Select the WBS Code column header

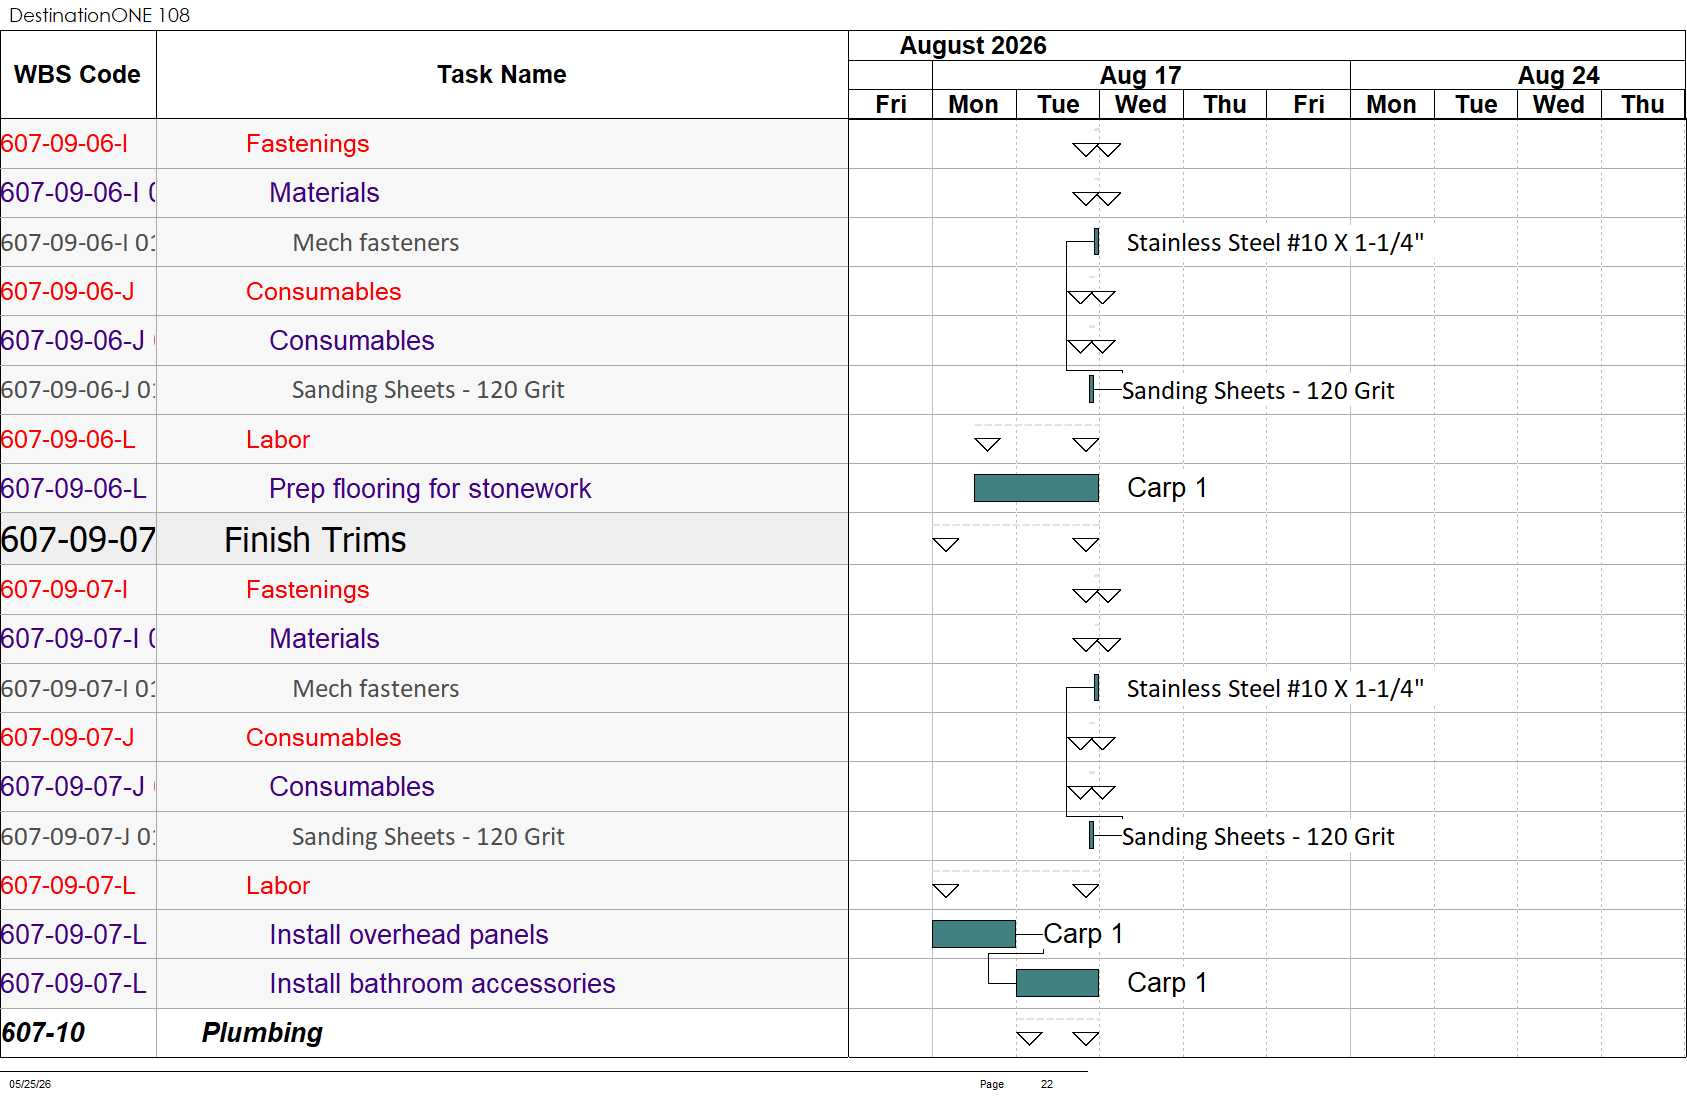coord(77,75)
